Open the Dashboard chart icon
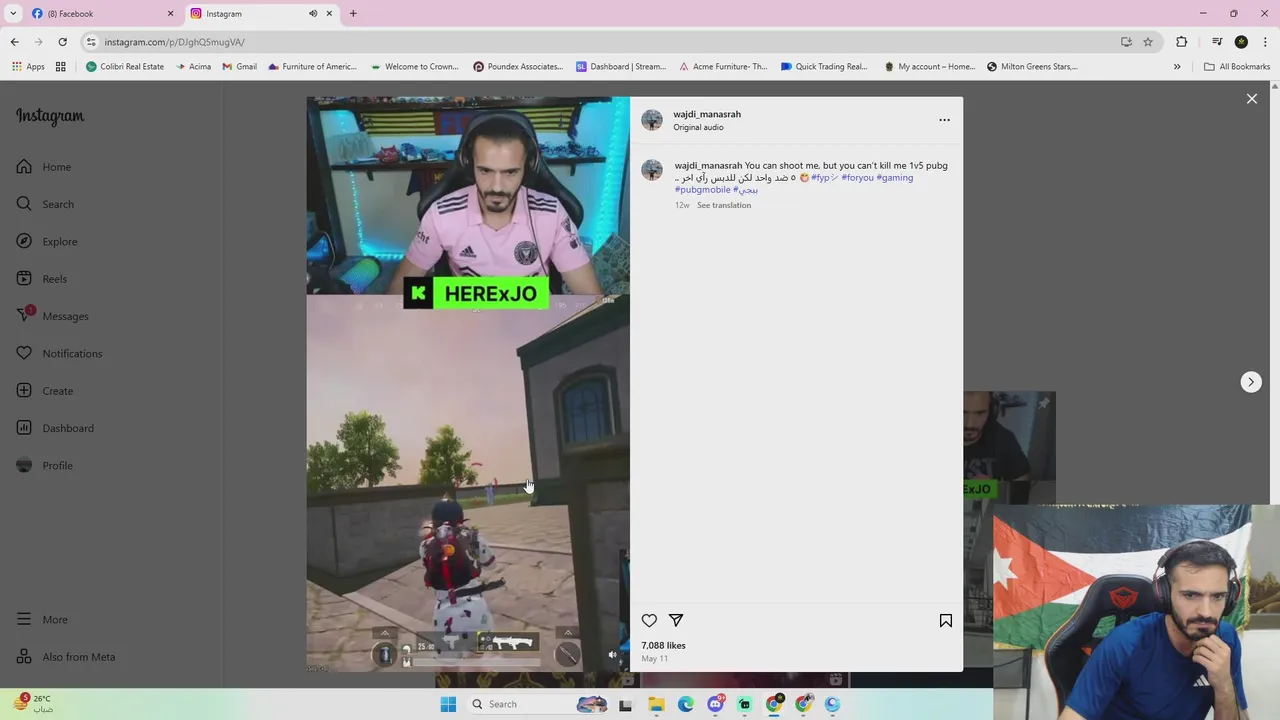 coord(24,428)
